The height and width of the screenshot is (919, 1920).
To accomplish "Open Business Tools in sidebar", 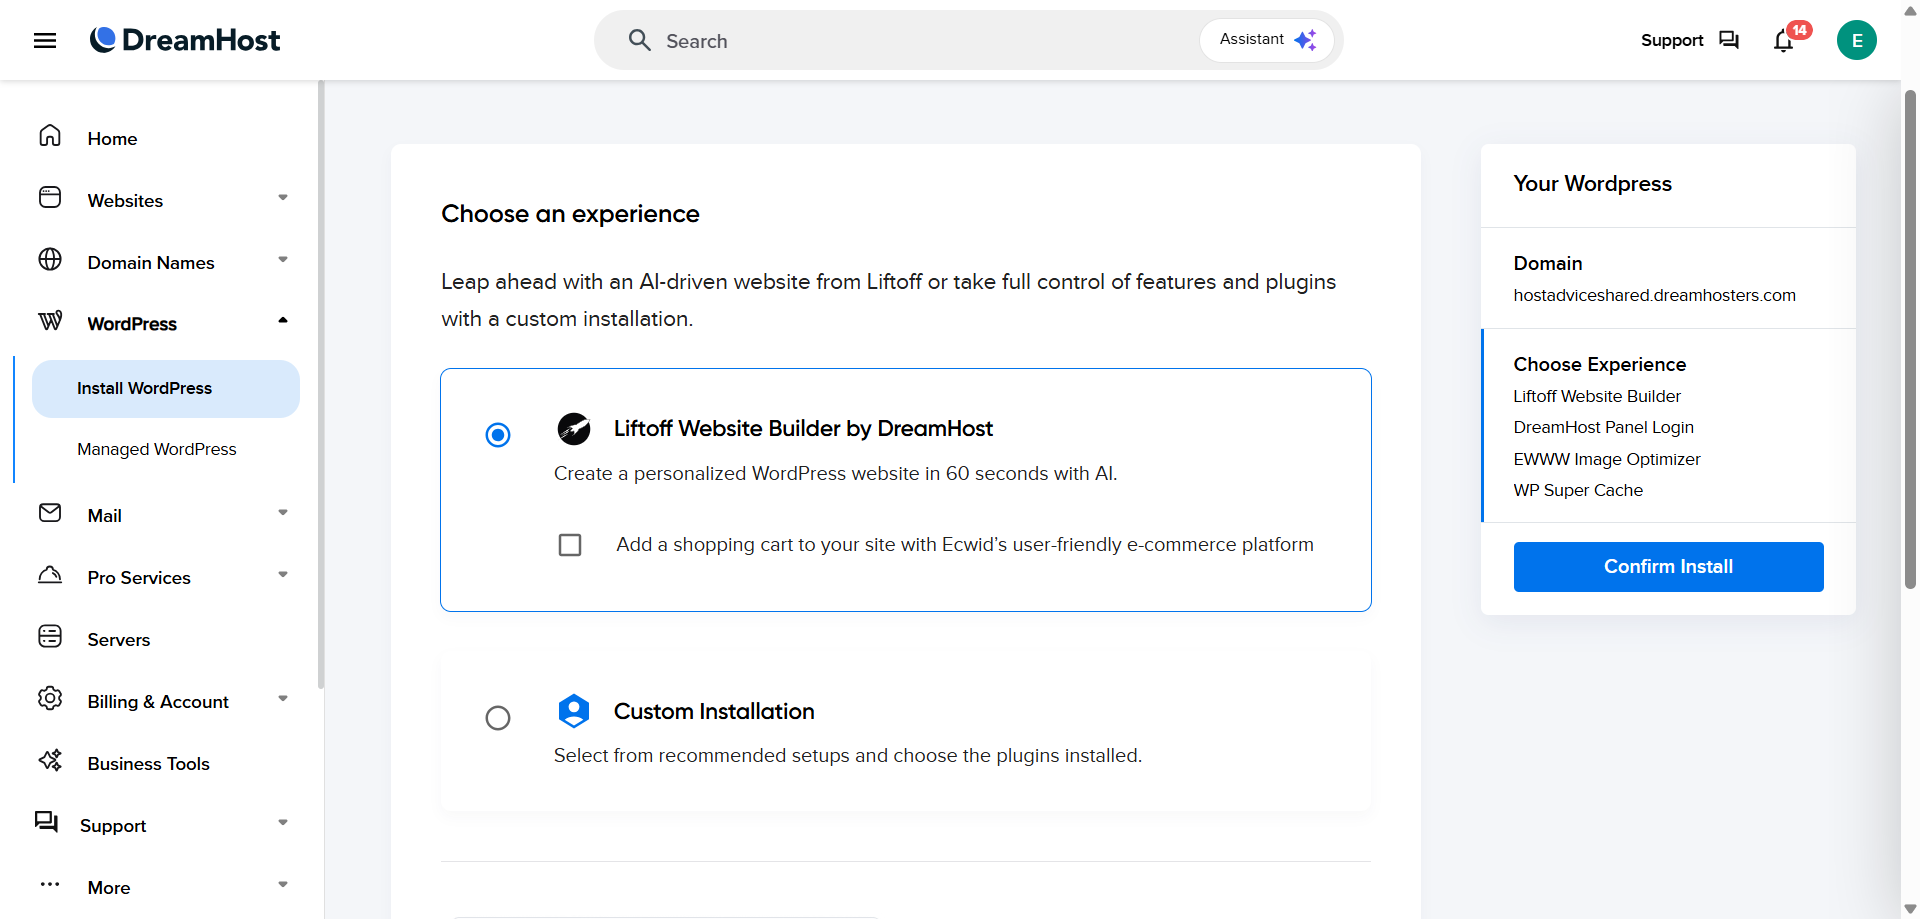I will 149,764.
